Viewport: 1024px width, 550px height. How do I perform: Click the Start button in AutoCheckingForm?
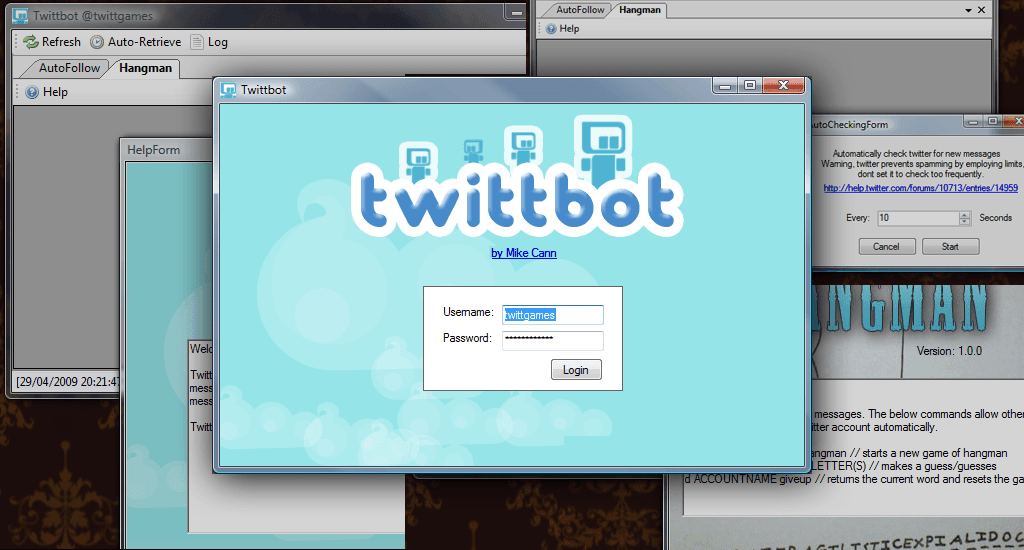point(949,246)
